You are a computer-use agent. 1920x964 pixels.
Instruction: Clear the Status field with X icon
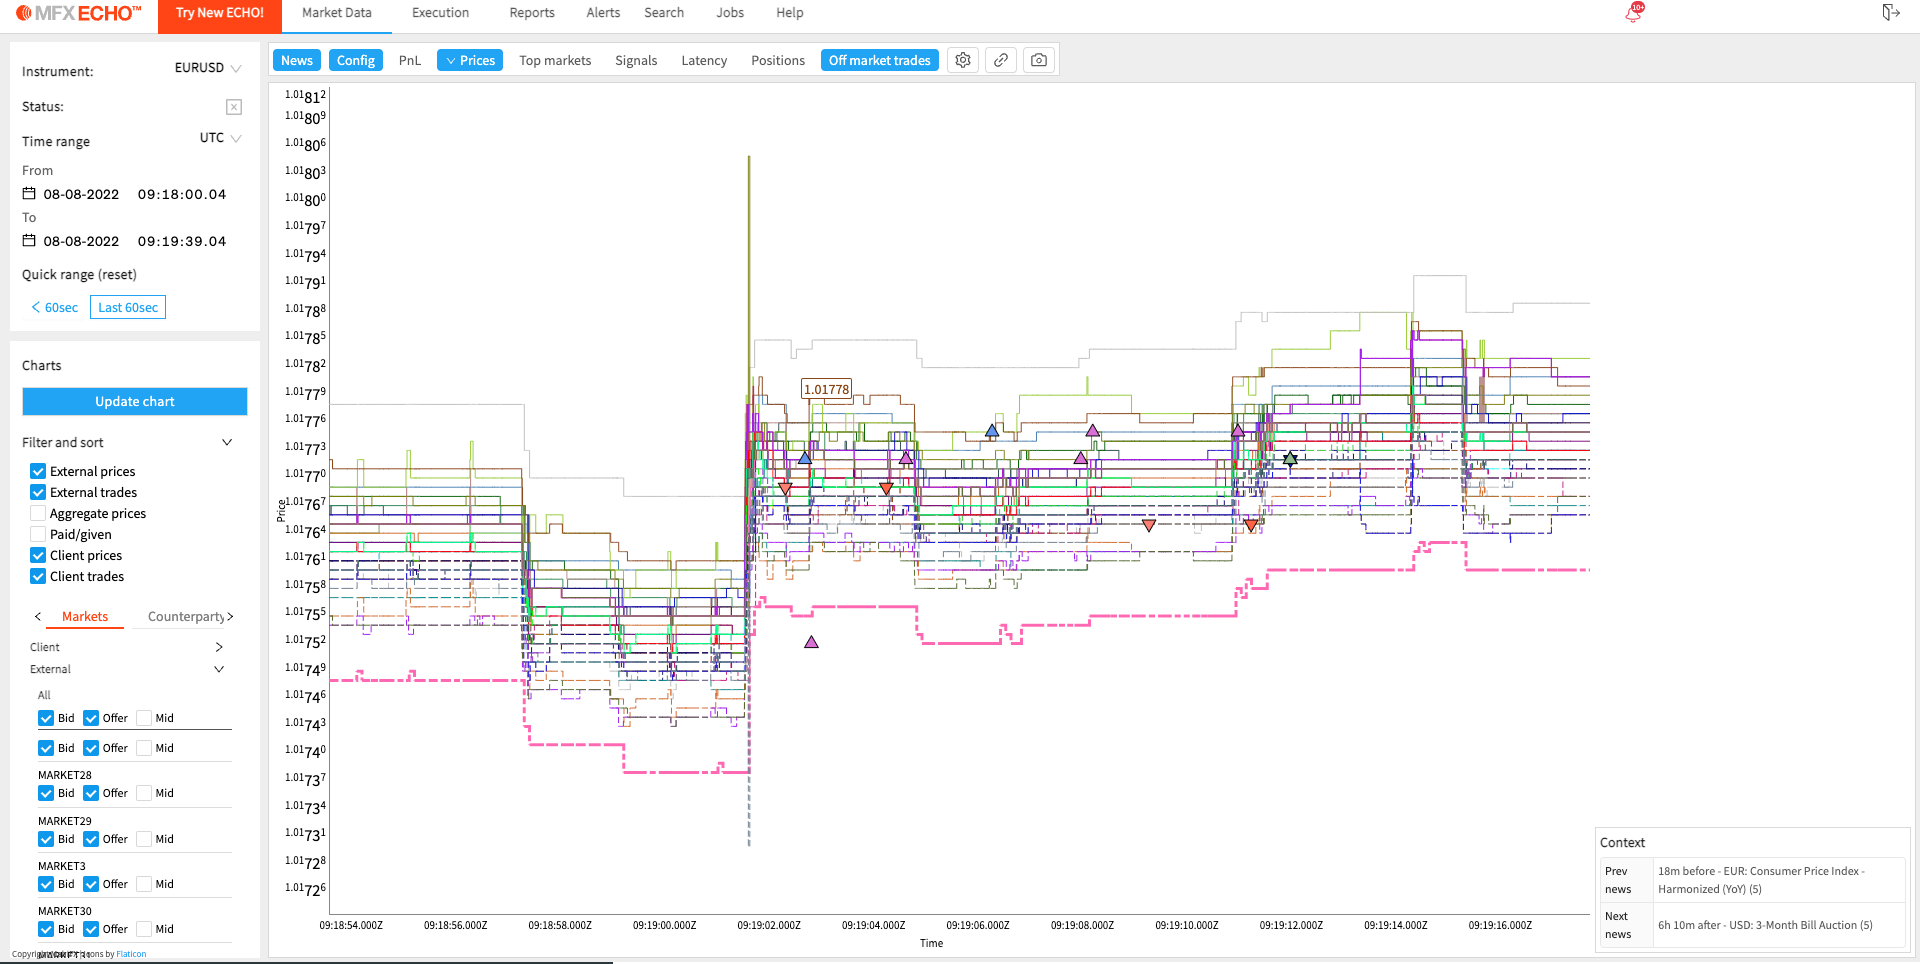234,107
